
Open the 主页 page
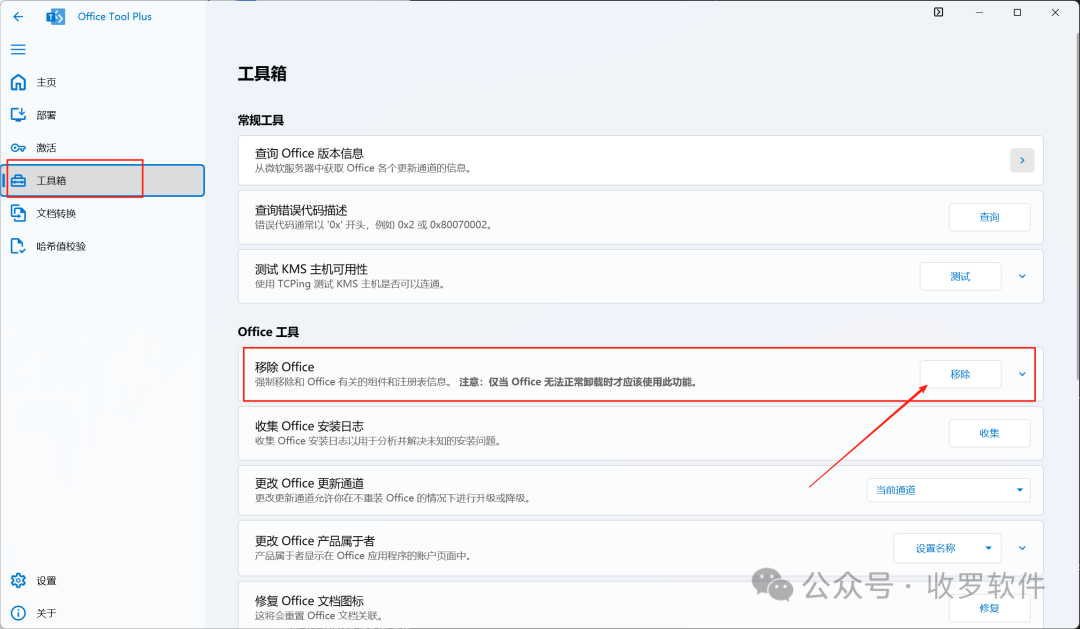(x=103, y=82)
